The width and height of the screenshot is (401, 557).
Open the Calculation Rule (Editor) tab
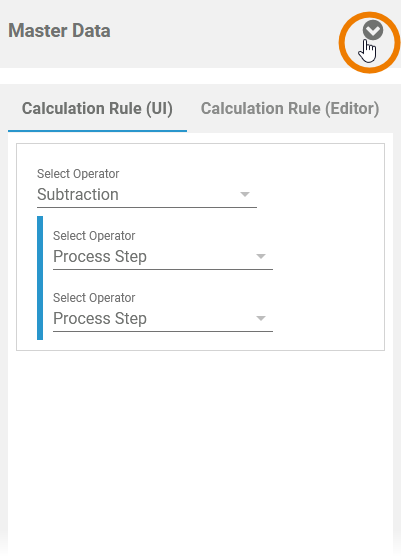tap(290, 108)
